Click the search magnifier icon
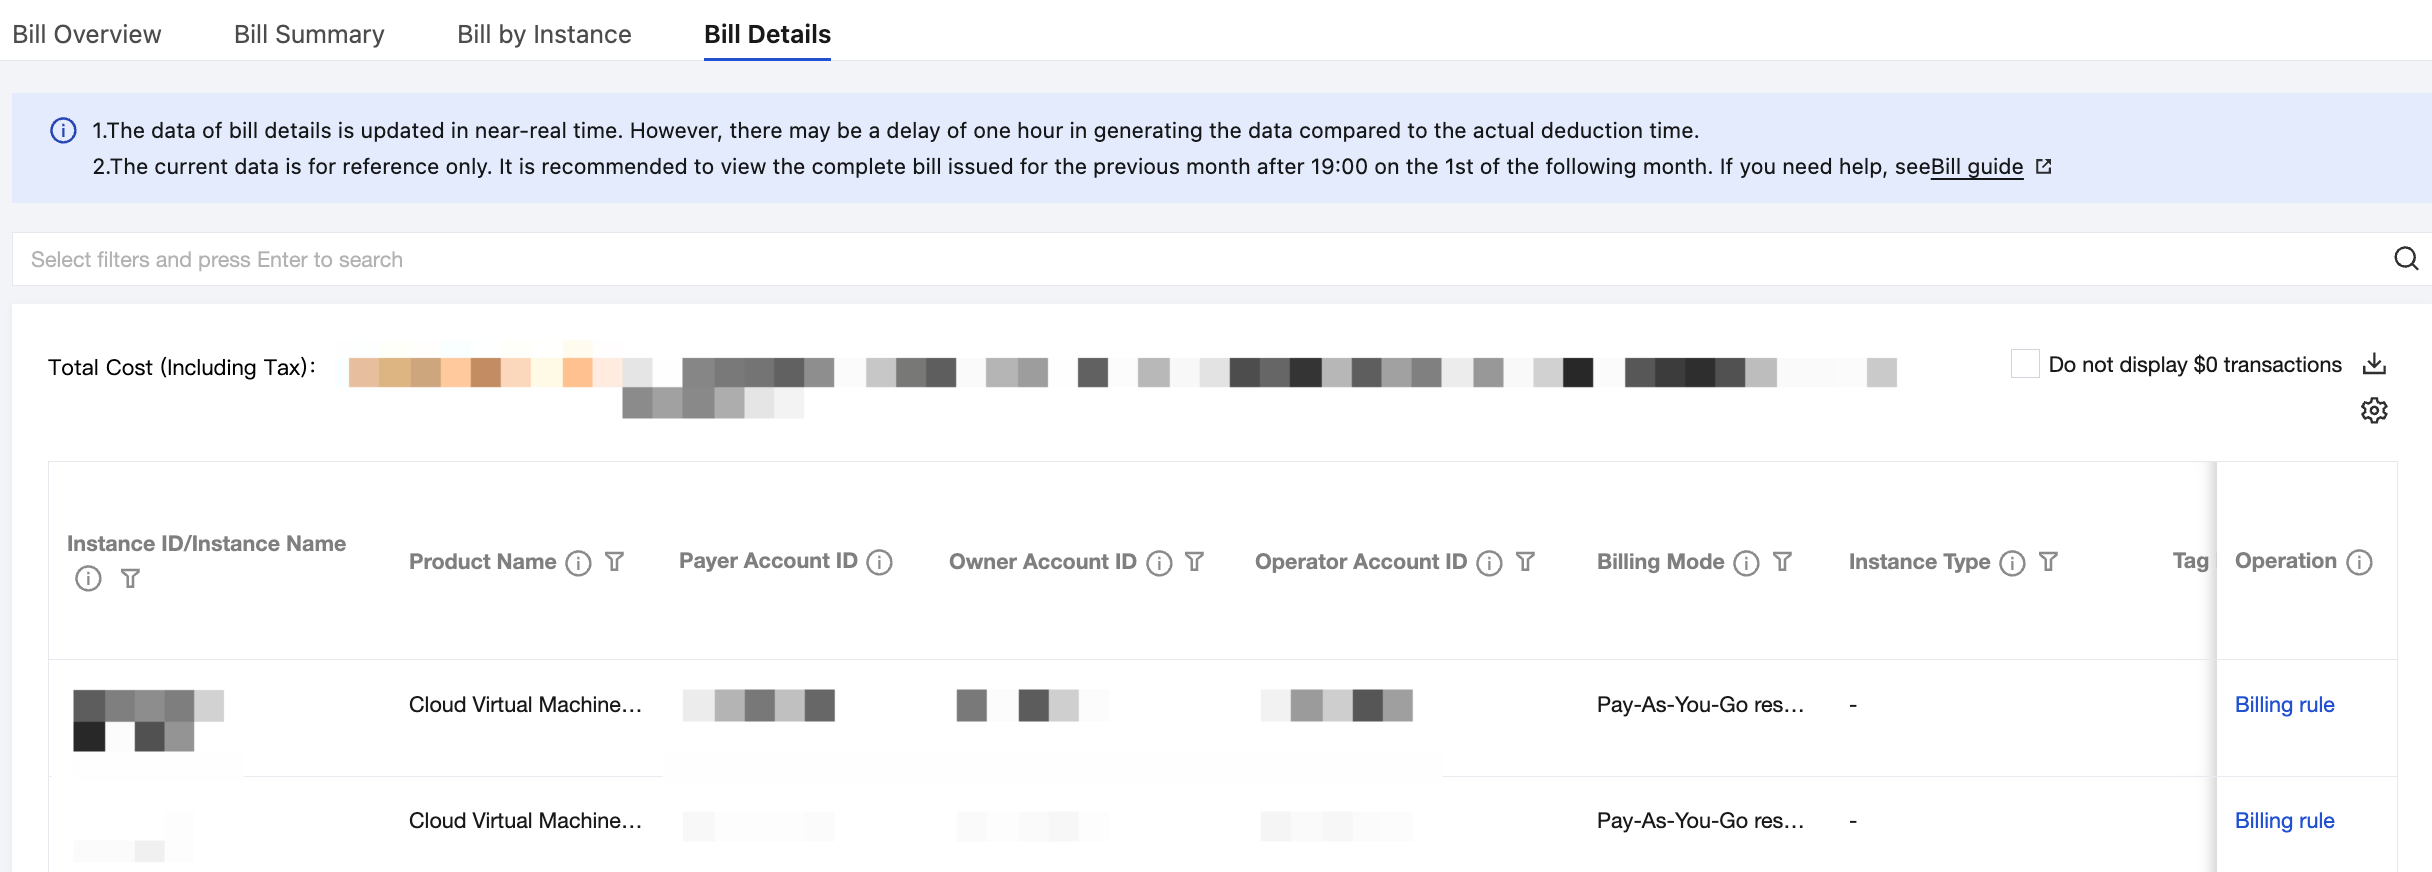The width and height of the screenshot is (2432, 872). (x=2405, y=259)
